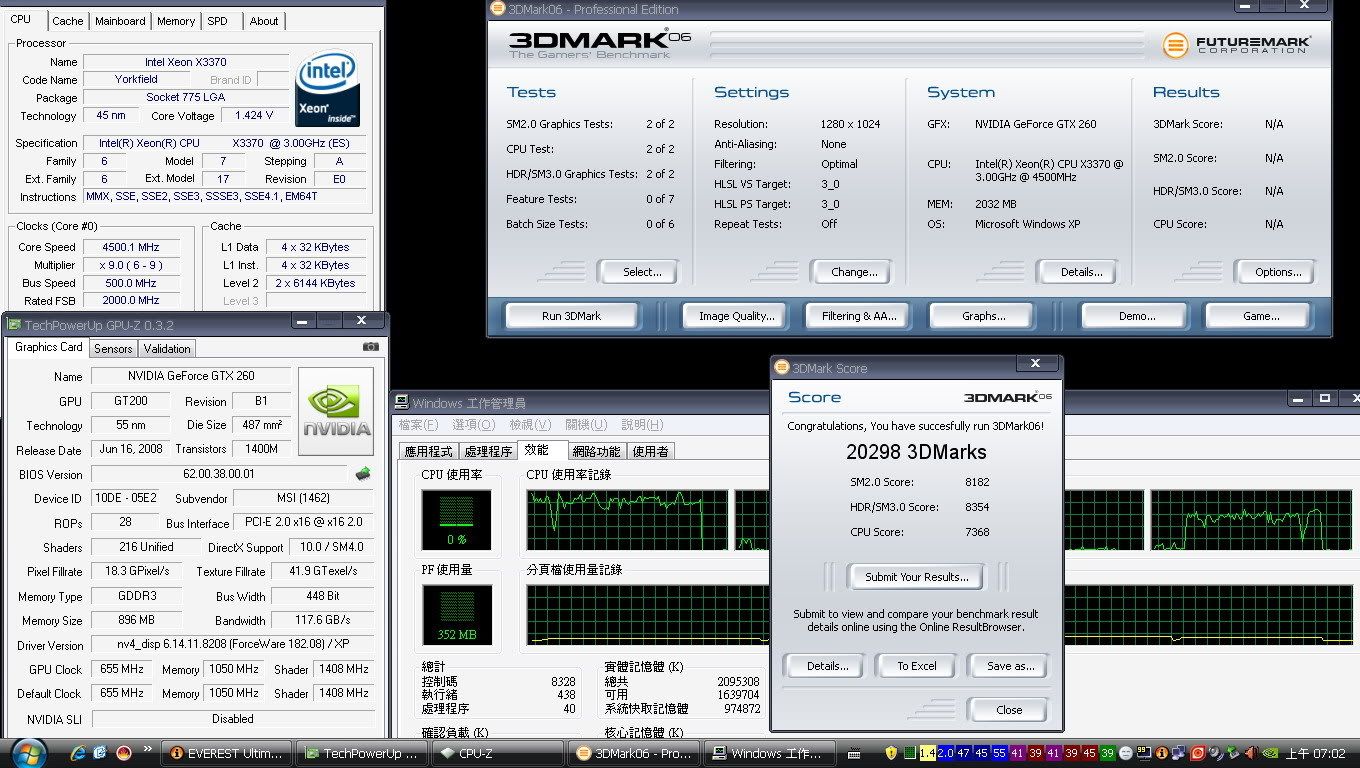The image size is (1360, 768).
Task: Click the Demo... button
Action: tap(1135, 316)
